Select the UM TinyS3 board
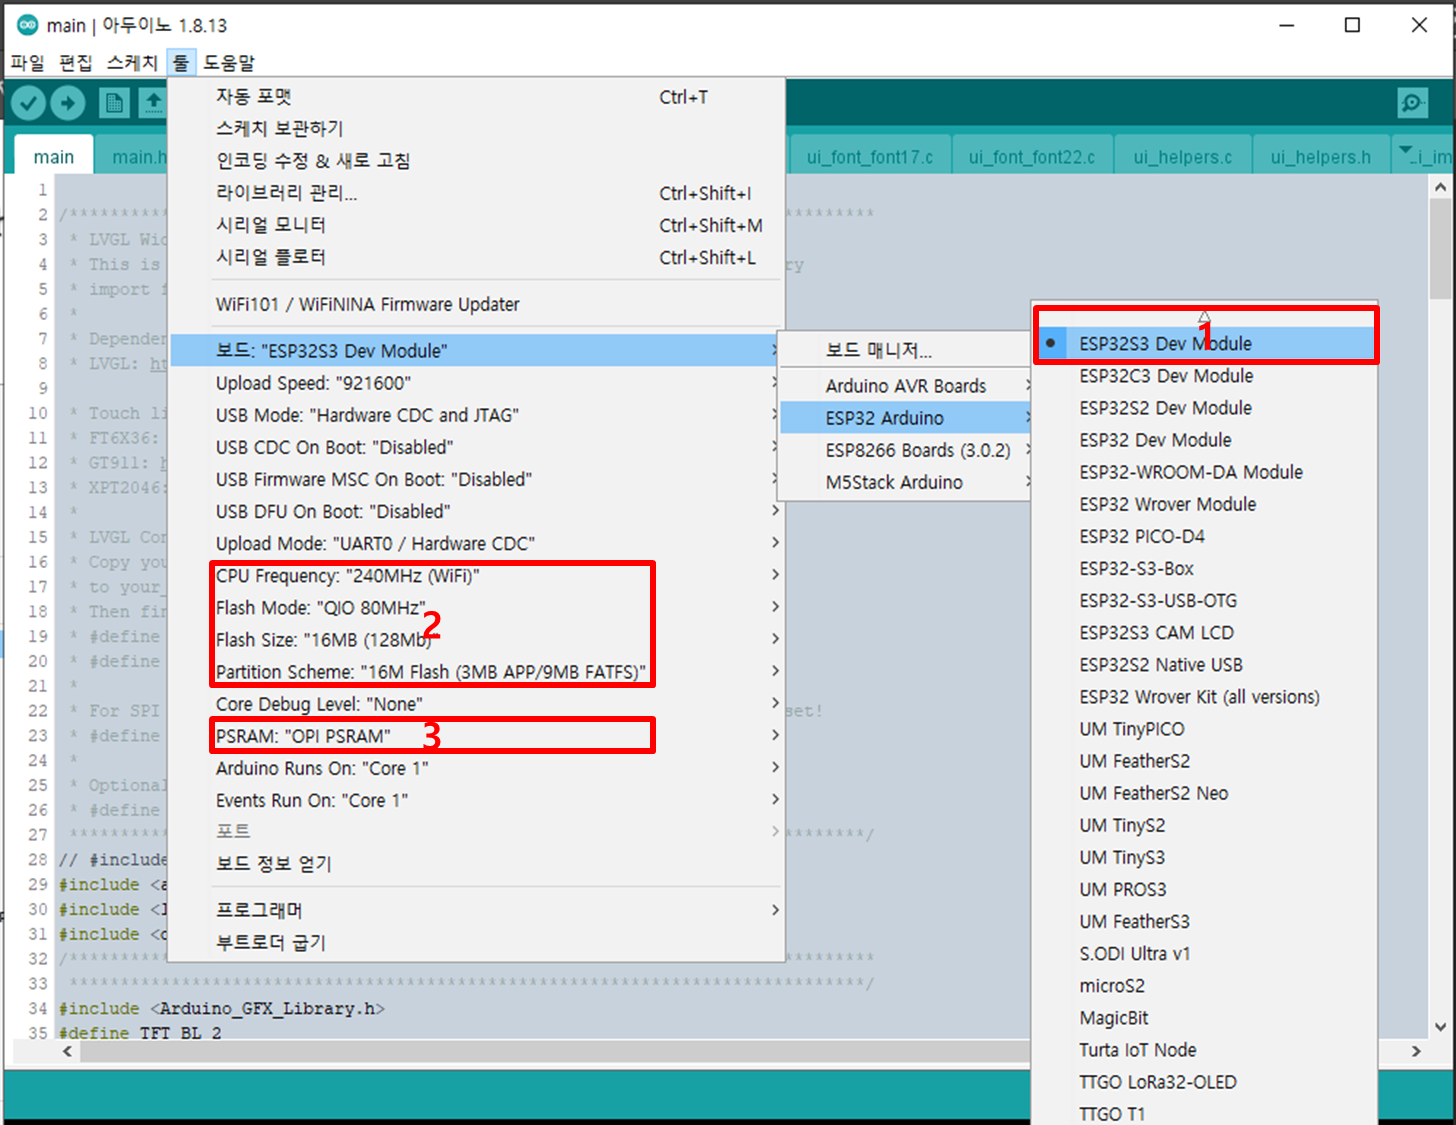 point(1205,857)
